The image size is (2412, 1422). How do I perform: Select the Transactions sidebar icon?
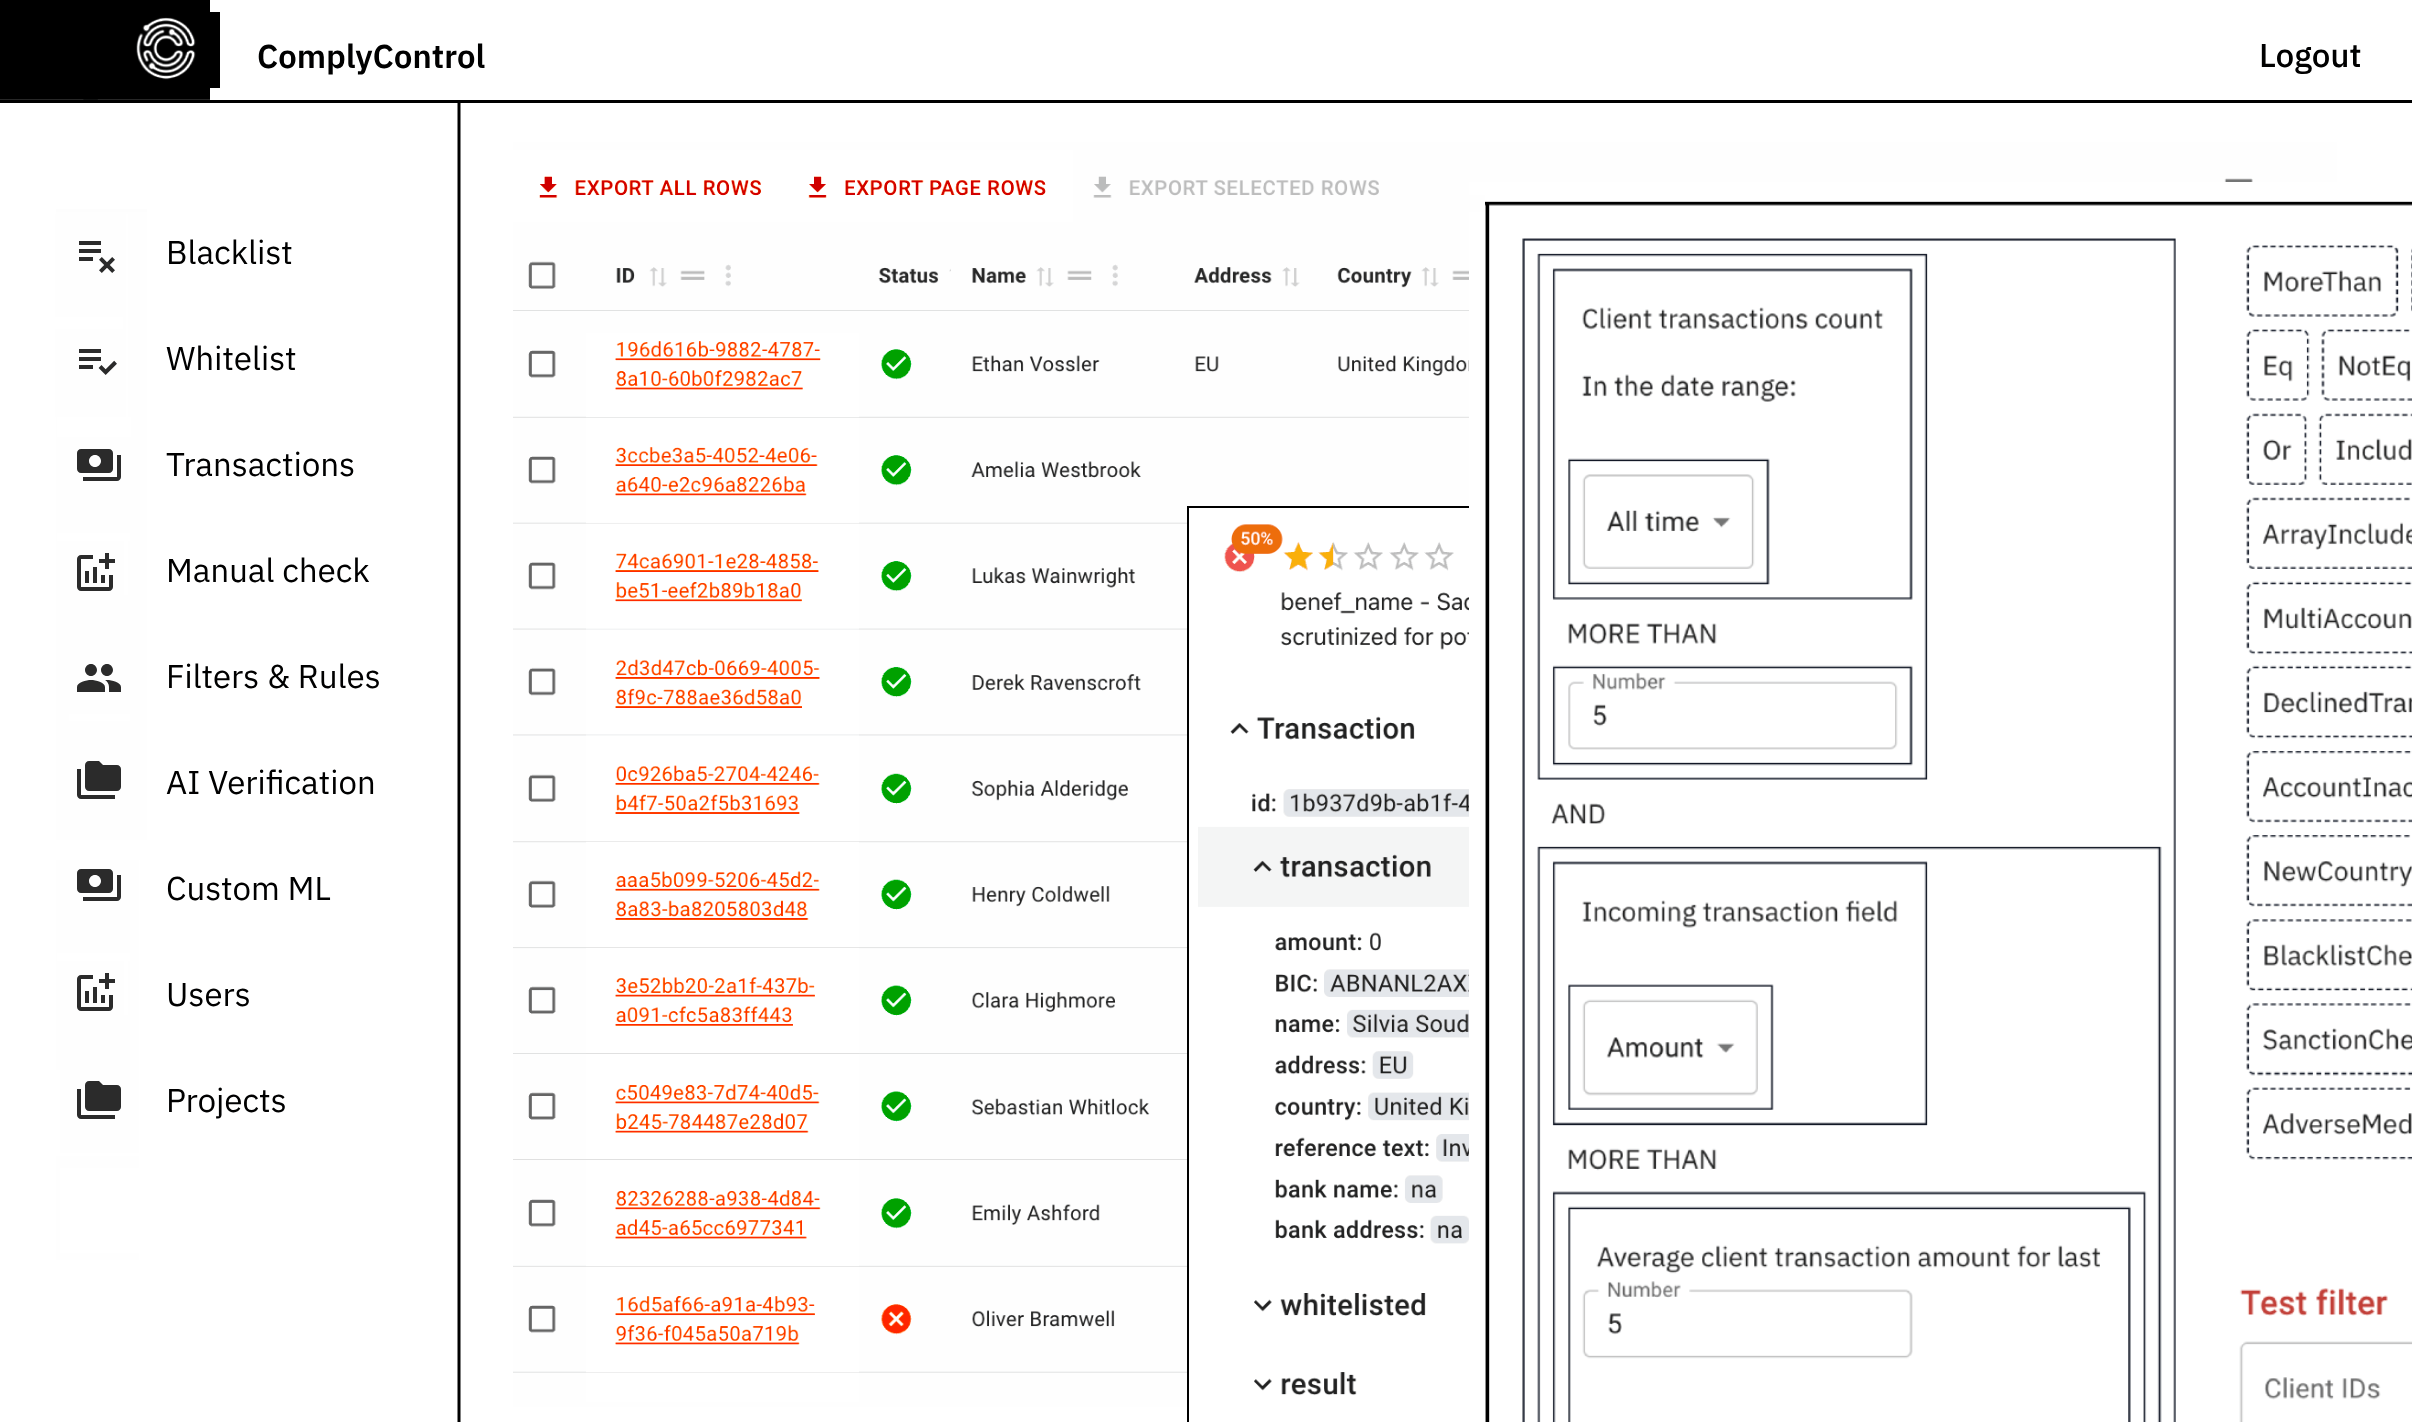pyautogui.click(x=97, y=464)
